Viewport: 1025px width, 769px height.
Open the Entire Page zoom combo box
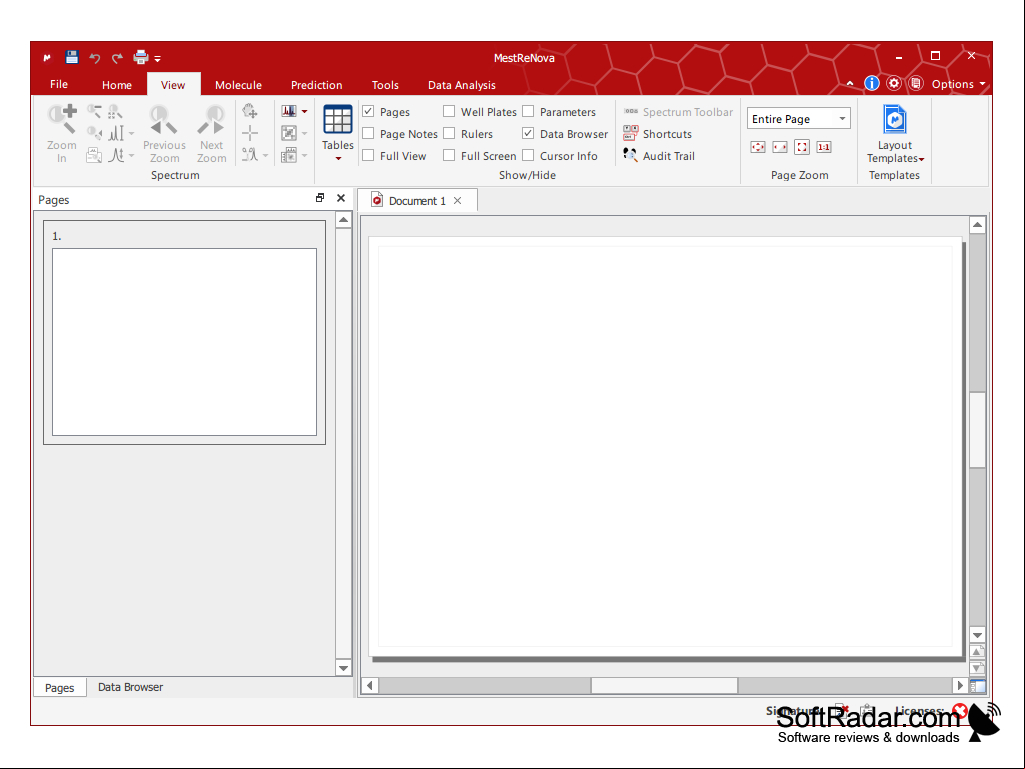(x=798, y=118)
